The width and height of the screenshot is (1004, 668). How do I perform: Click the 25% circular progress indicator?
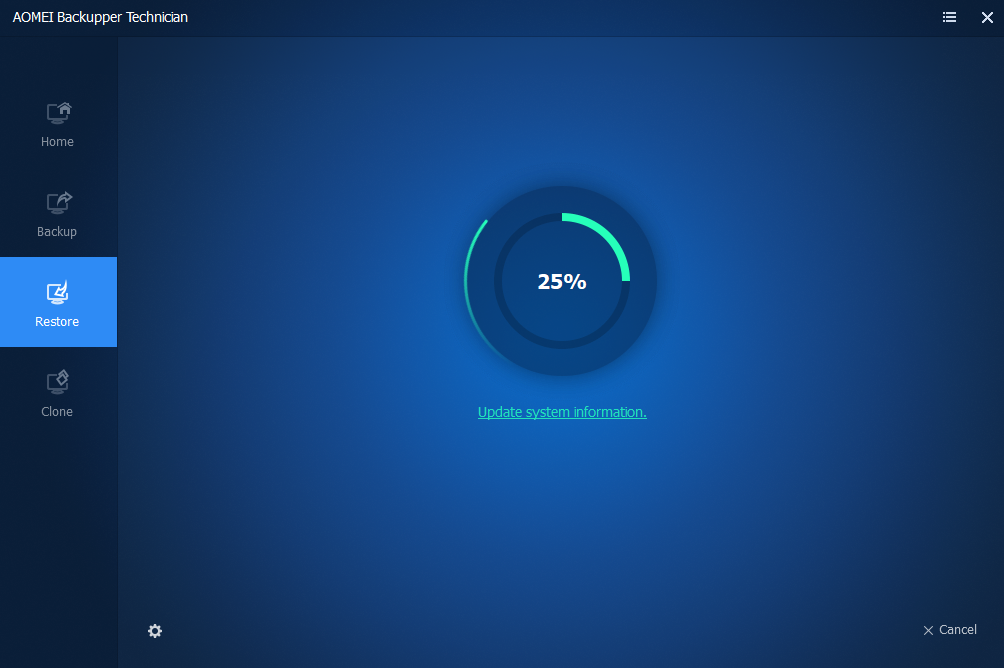coord(562,281)
